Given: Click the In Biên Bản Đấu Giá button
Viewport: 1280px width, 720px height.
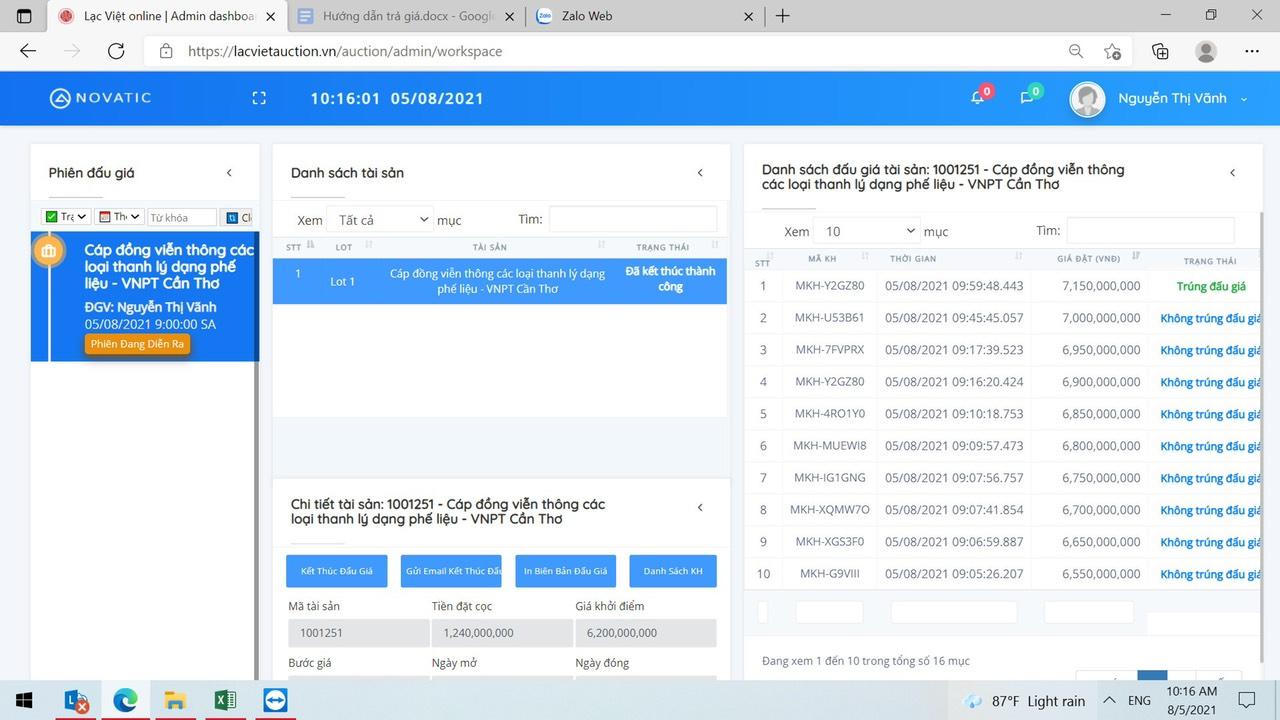Looking at the screenshot, I should point(565,571).
